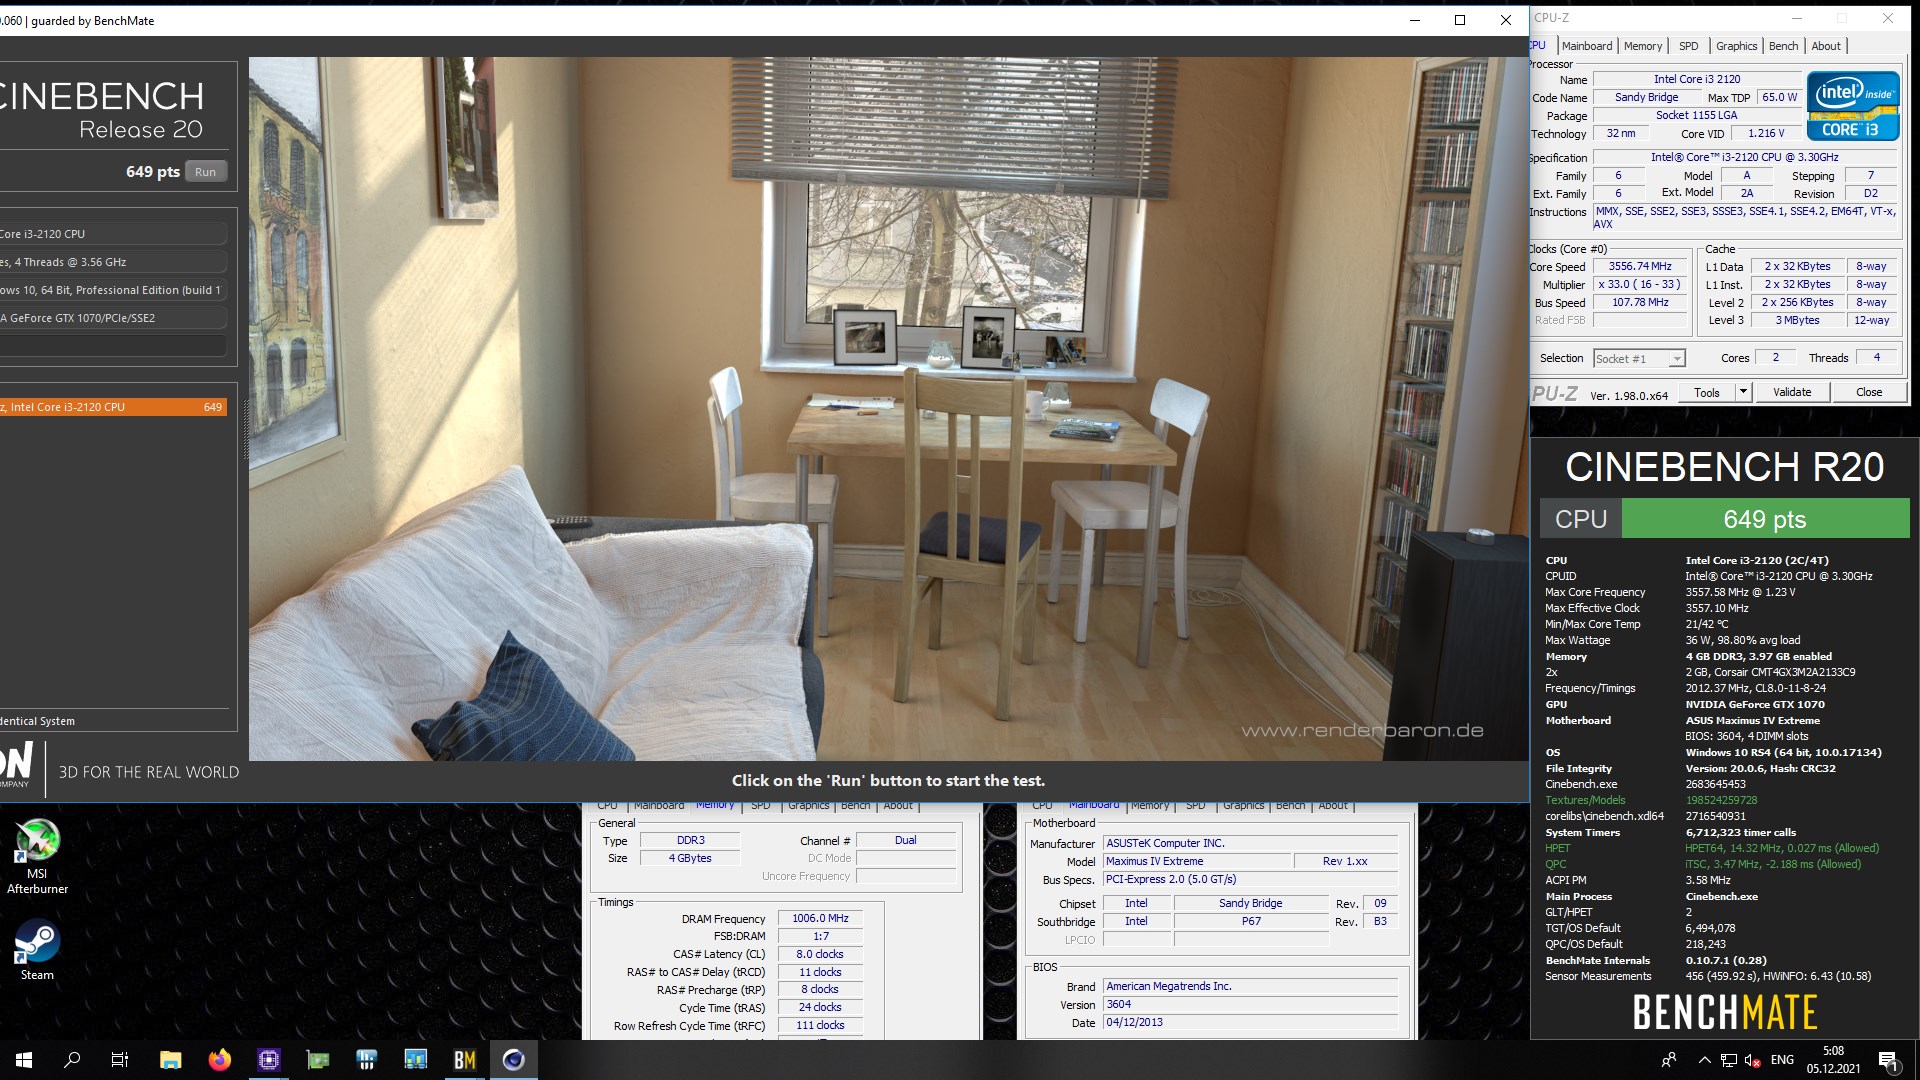
Task: Click Intel Core i3 logo in CPU-Z
Action: [1852, 106]
